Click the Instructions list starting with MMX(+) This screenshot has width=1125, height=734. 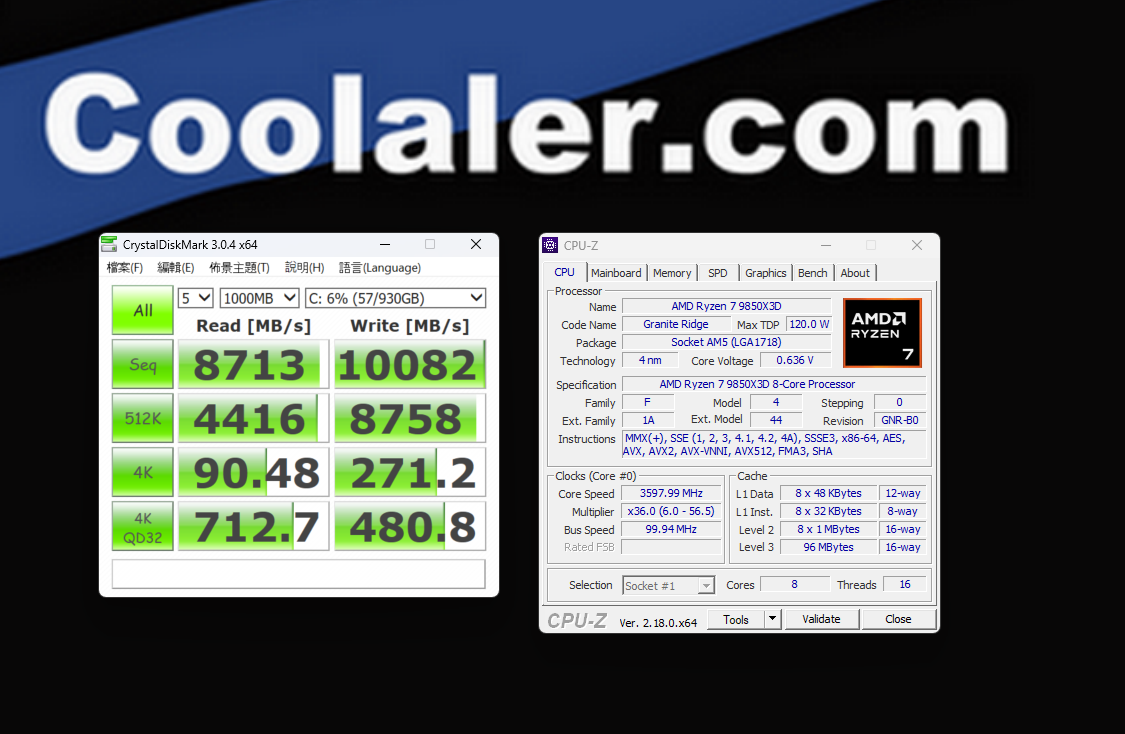tap(773, 445)
